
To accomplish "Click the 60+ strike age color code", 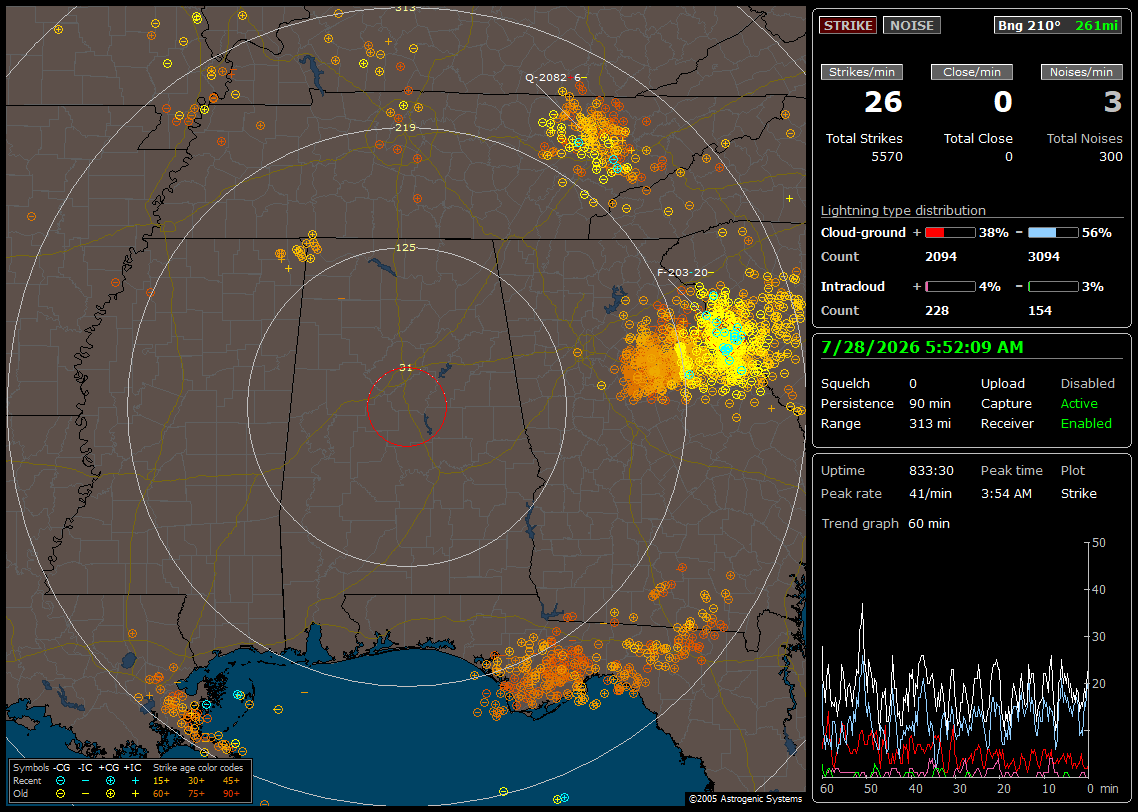I will click(x=161, y=794).
